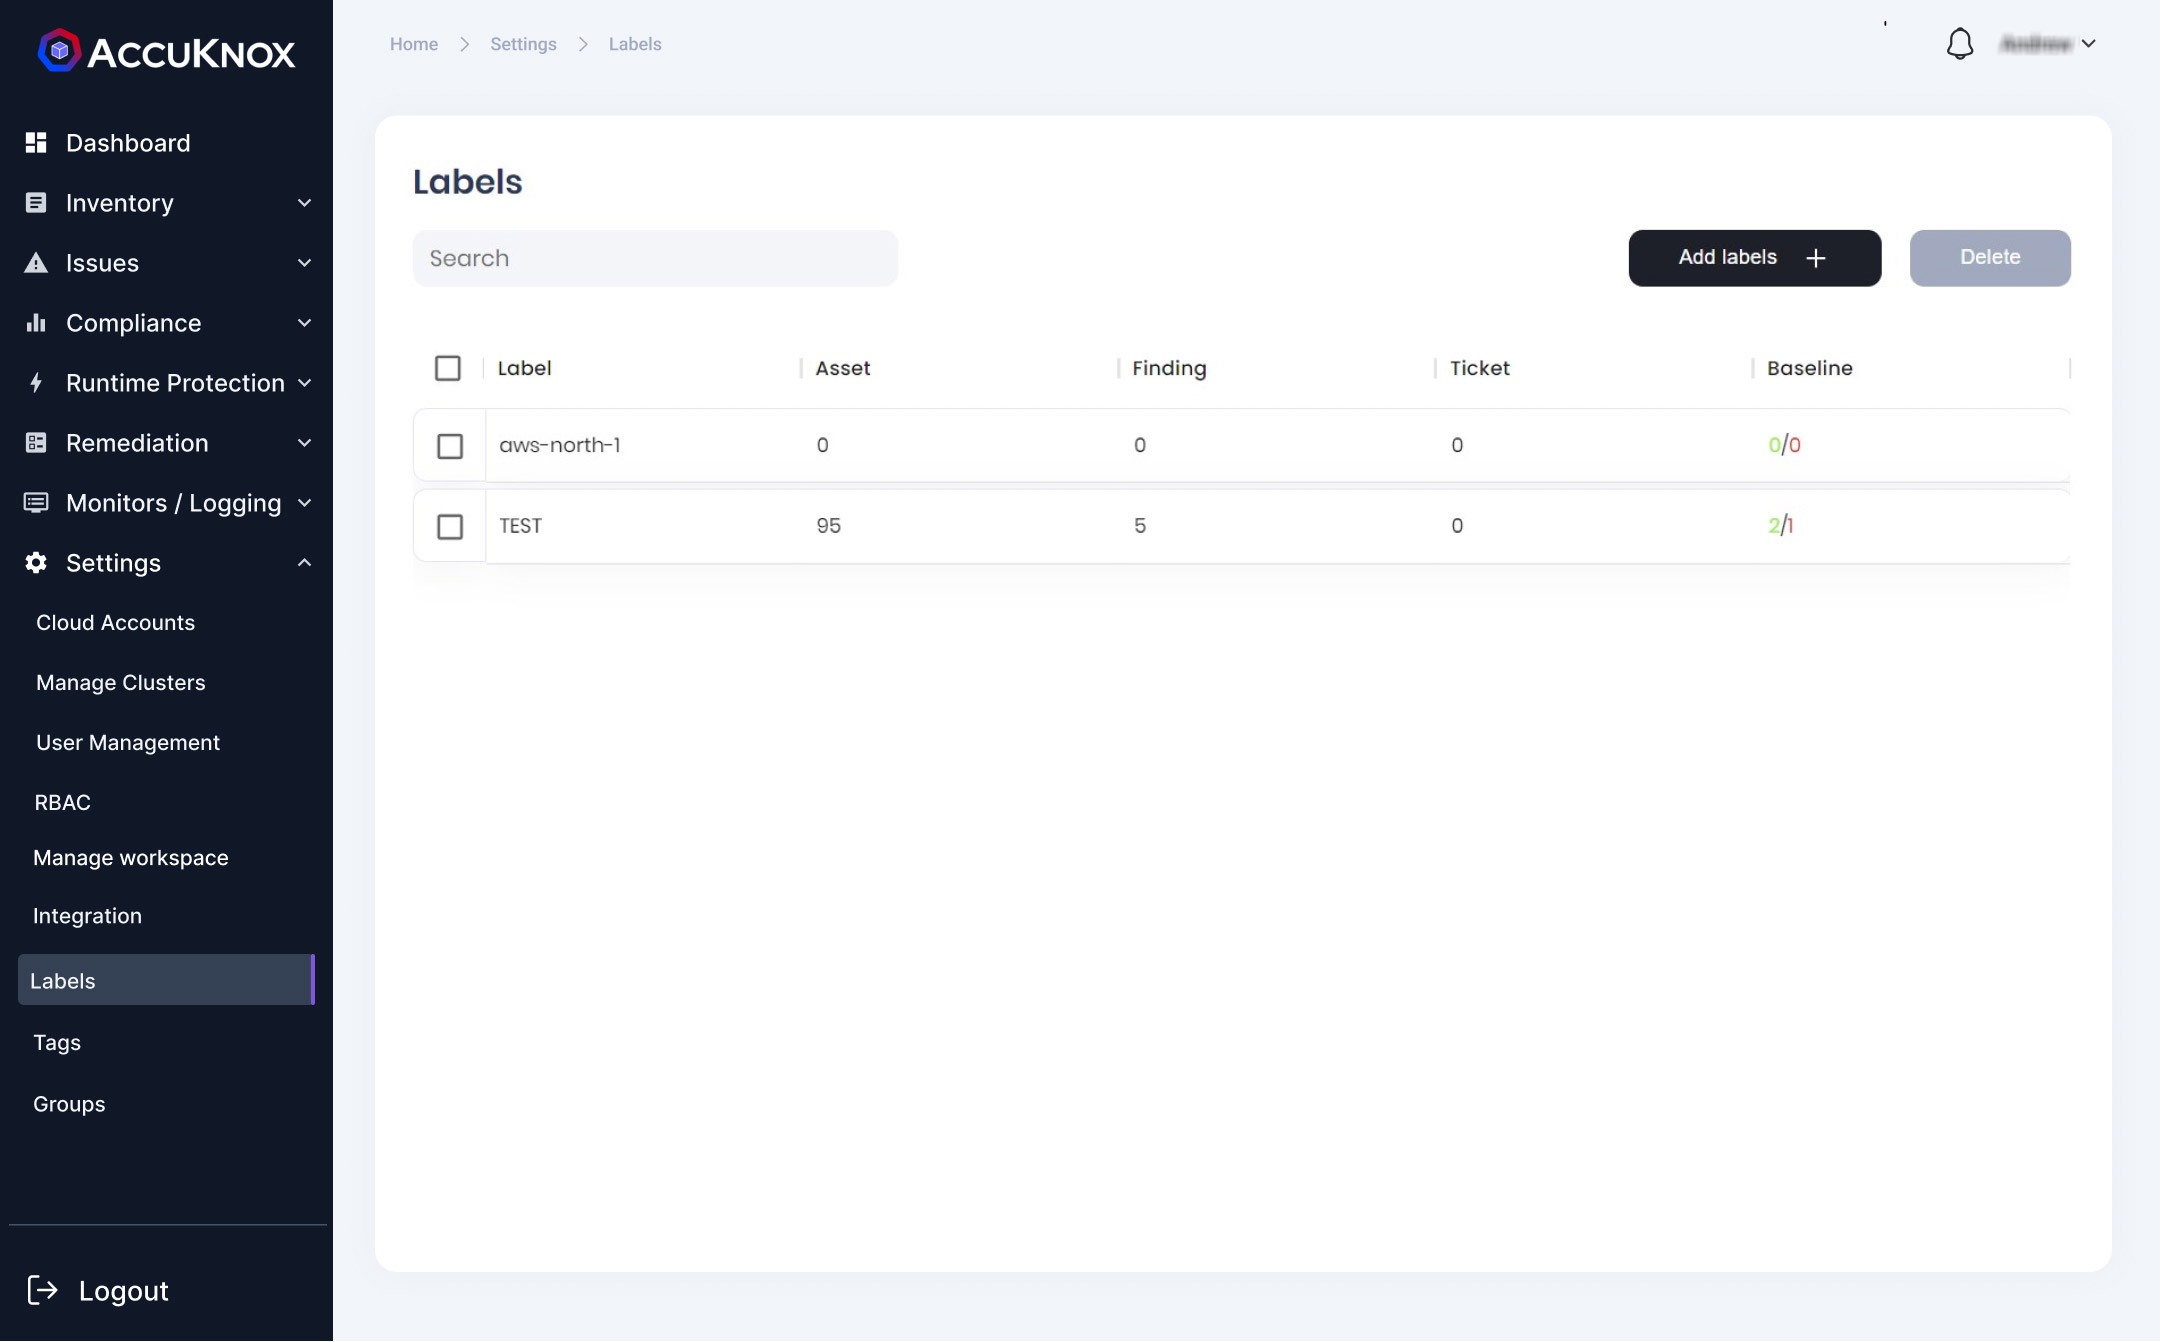Check the TEST row checkbox
Viewport: 2161px width, 1342px height.
tap(450, 526)
